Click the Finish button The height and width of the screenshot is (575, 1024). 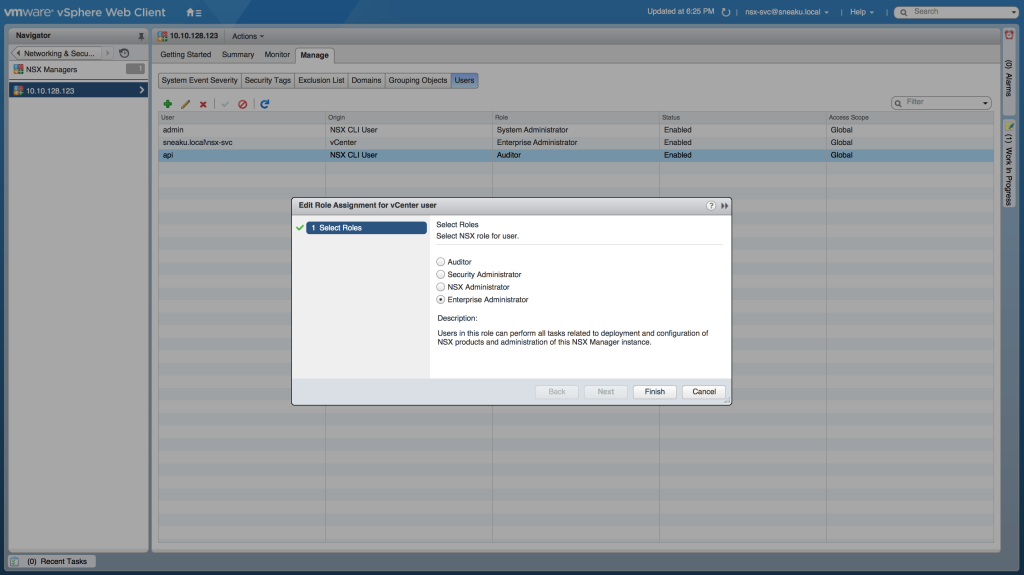[654, 391]
